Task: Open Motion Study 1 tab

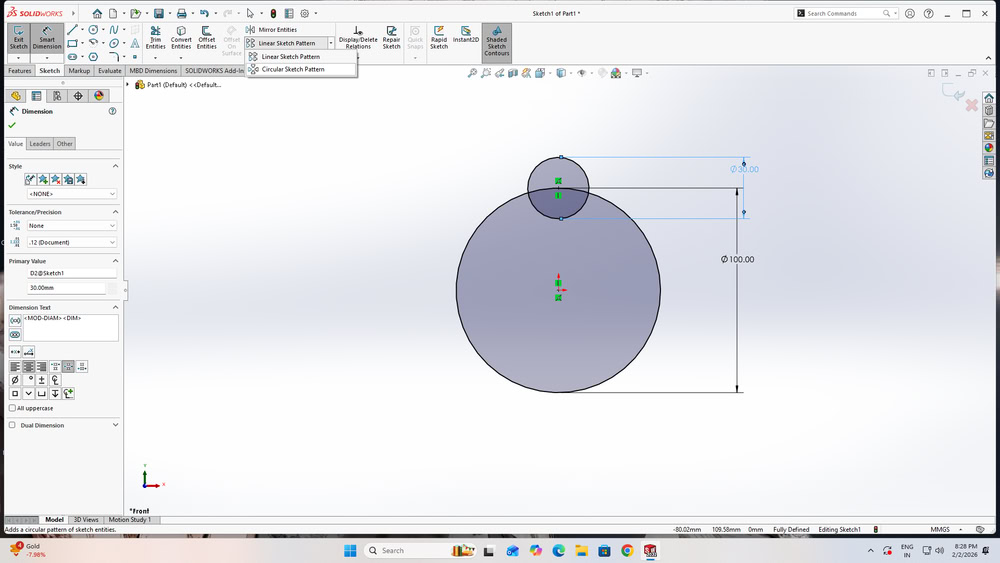Action: point(129,520)
